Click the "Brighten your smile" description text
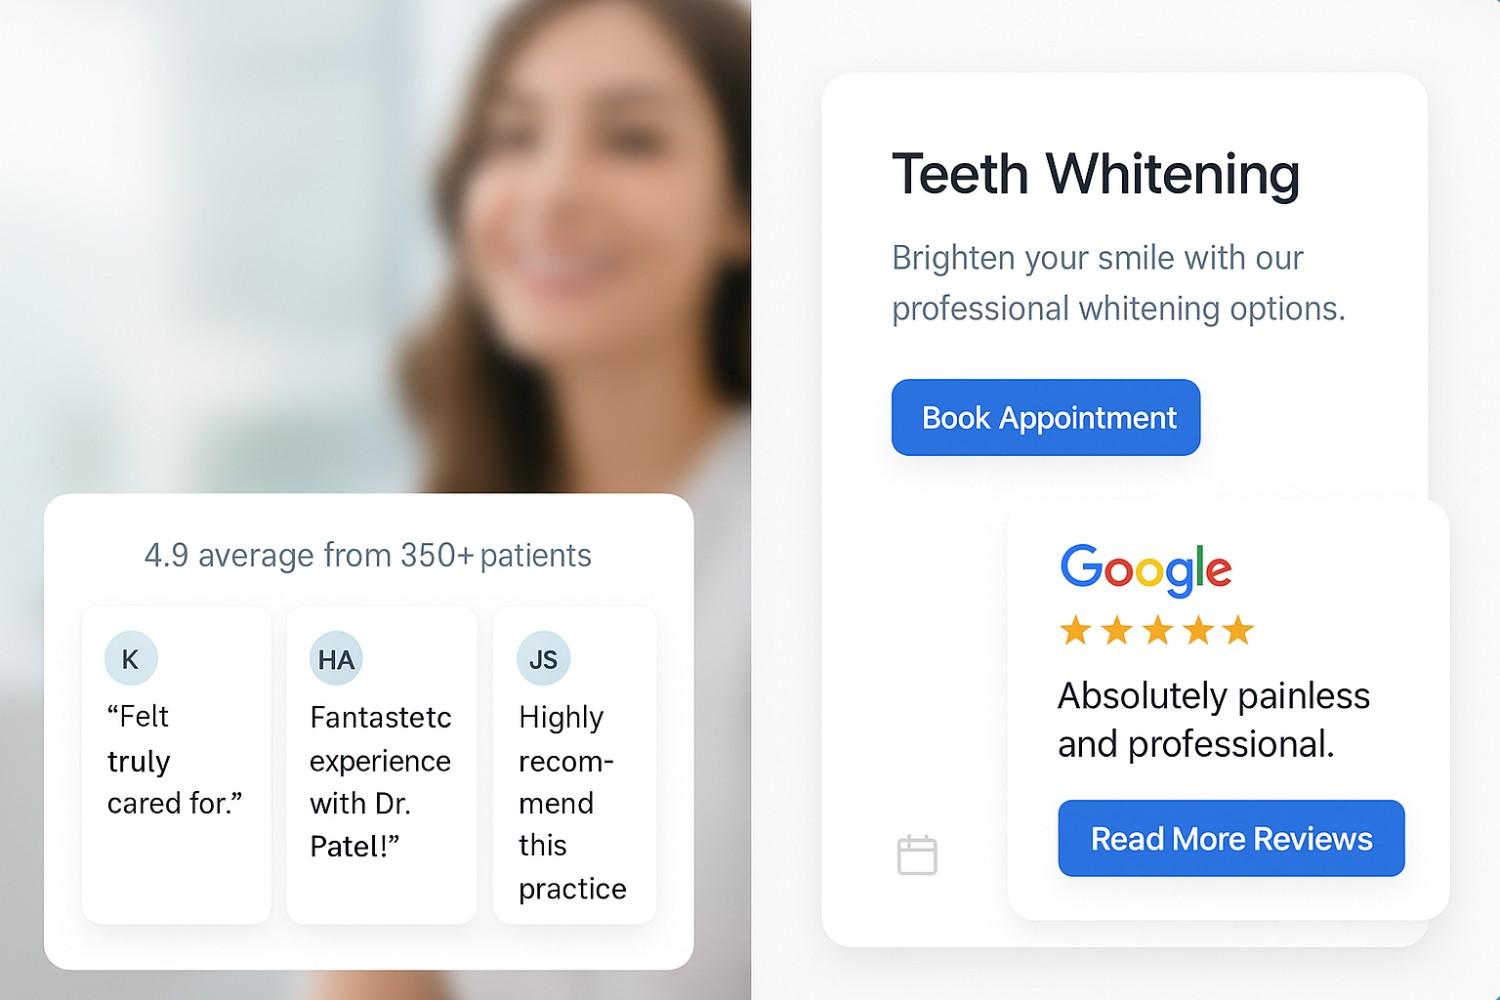Viewport: 1500px width, 1000px height. pos(1118,283)
